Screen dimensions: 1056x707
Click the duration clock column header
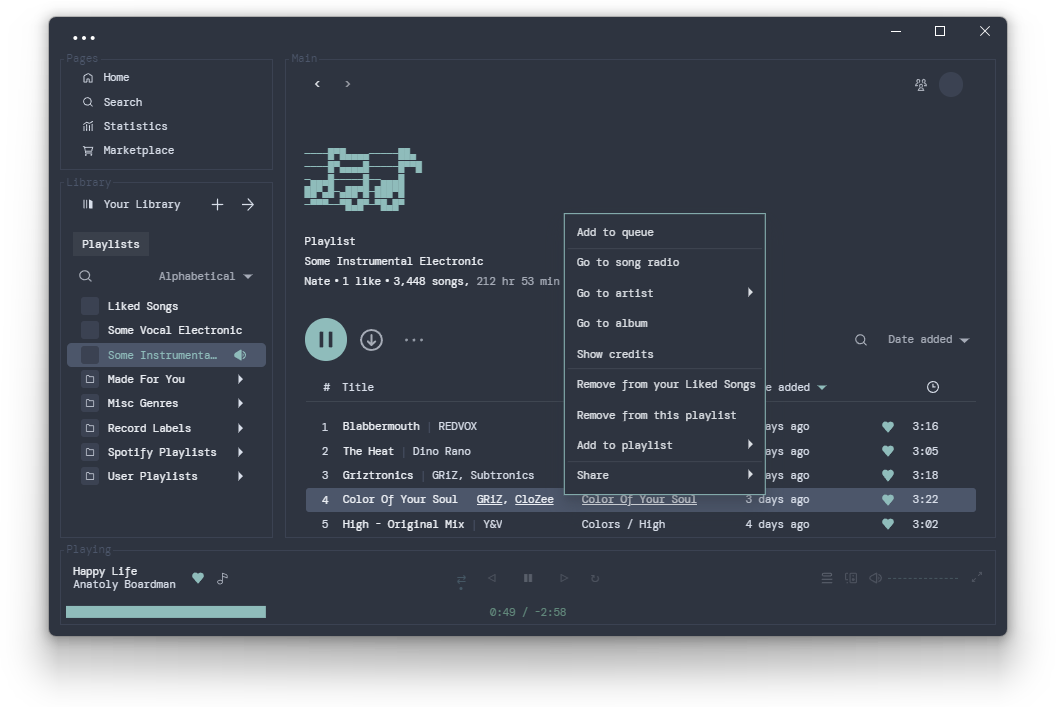tap(933, 387)
